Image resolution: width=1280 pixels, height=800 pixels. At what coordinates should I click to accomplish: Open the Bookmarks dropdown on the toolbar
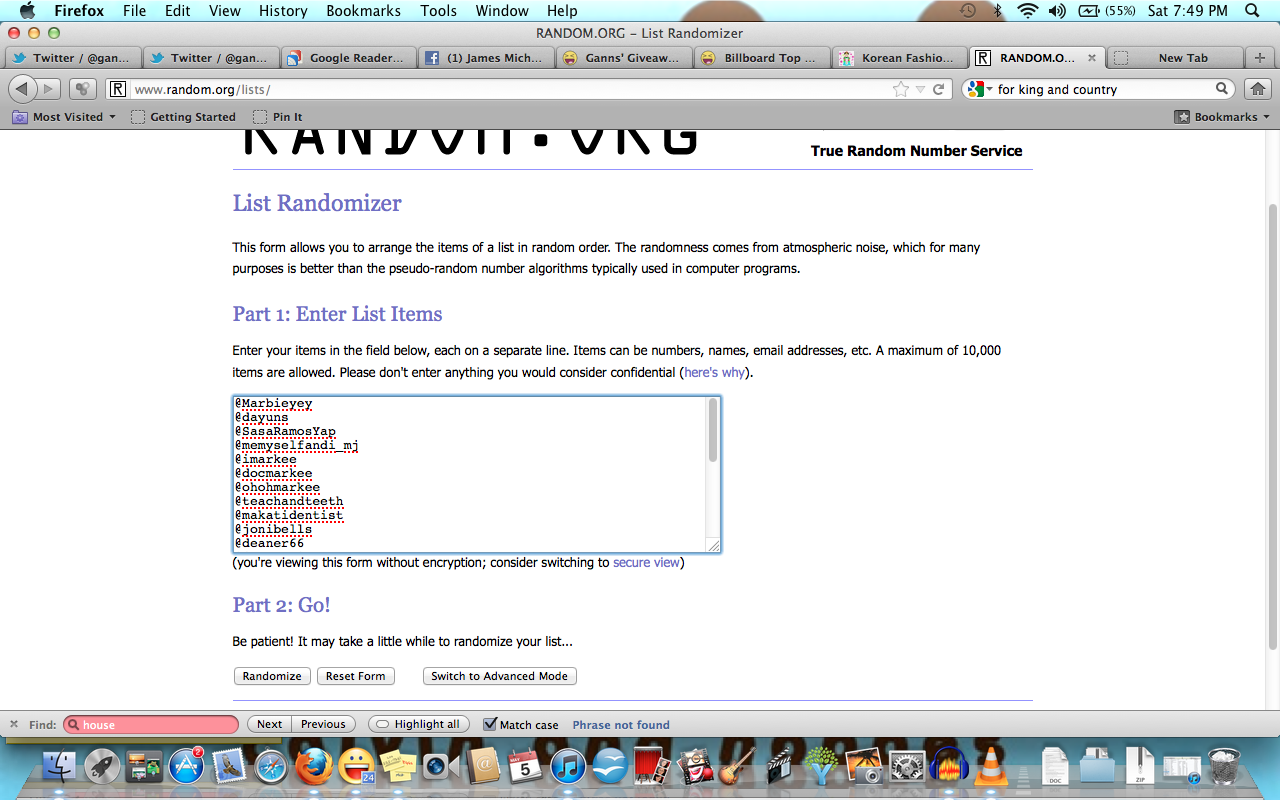pyautogui.click(x=1222, y=117)
